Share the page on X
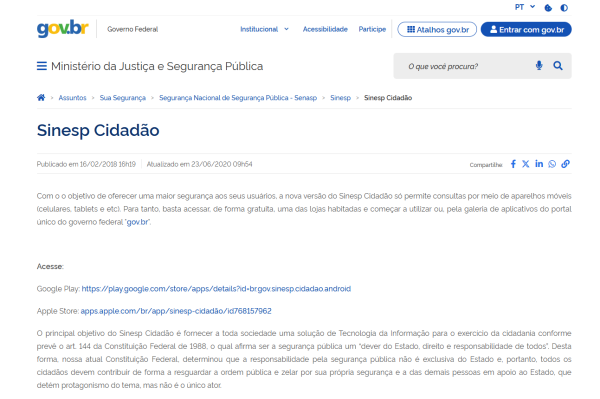This screenshot has height=399, width=600. 526,164
